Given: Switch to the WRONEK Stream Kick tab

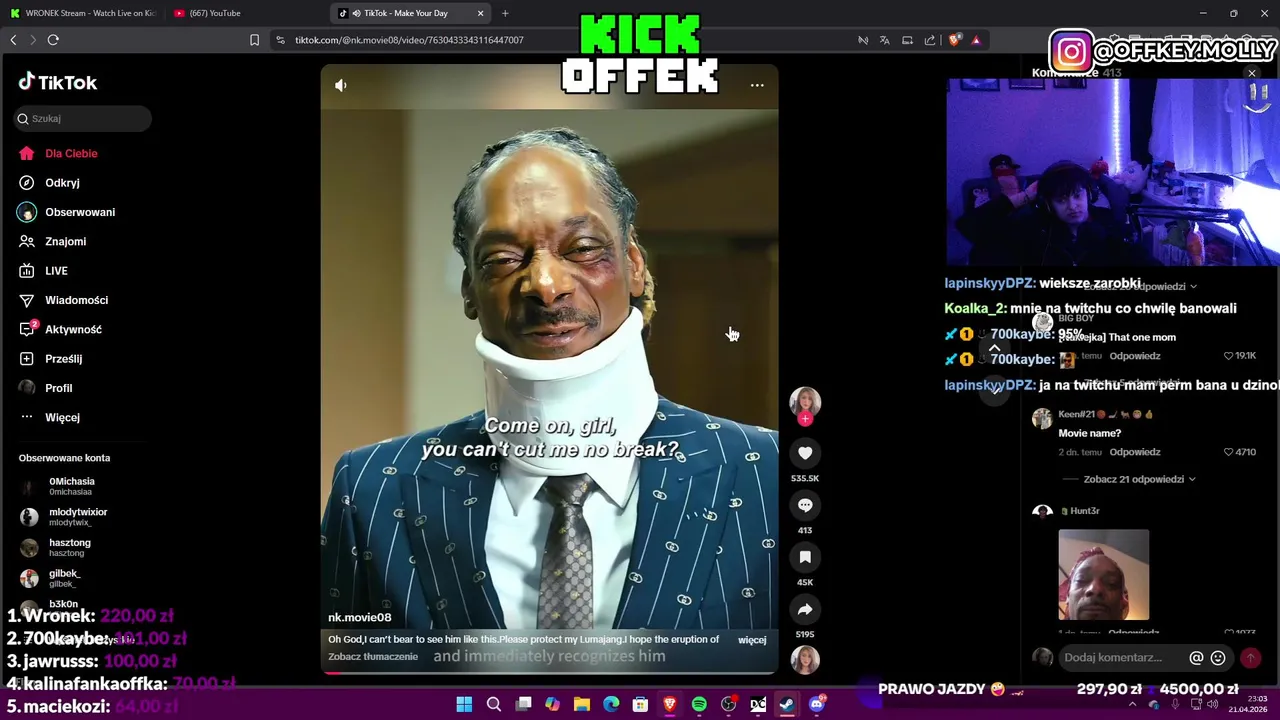Looking at the screenshot, I should coord(82,13).
